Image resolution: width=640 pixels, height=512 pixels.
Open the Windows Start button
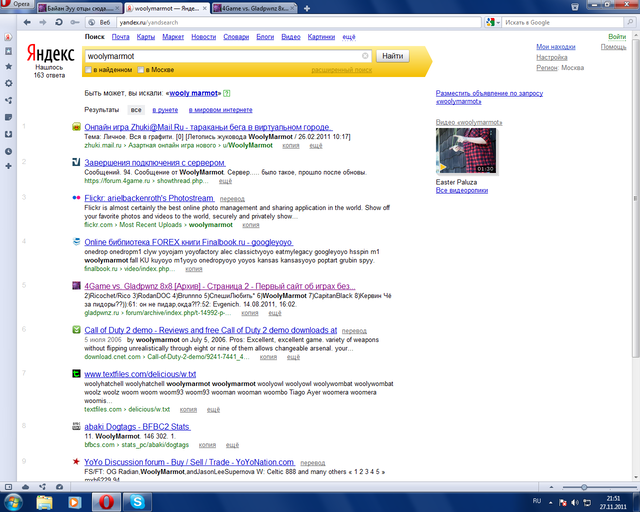tap(13, 502)
